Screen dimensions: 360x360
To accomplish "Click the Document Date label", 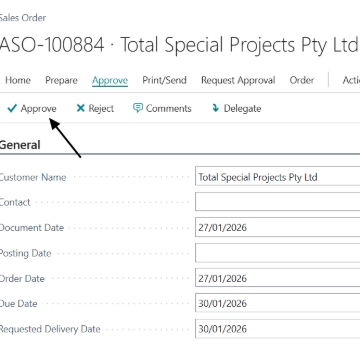I will coord(32,228).
